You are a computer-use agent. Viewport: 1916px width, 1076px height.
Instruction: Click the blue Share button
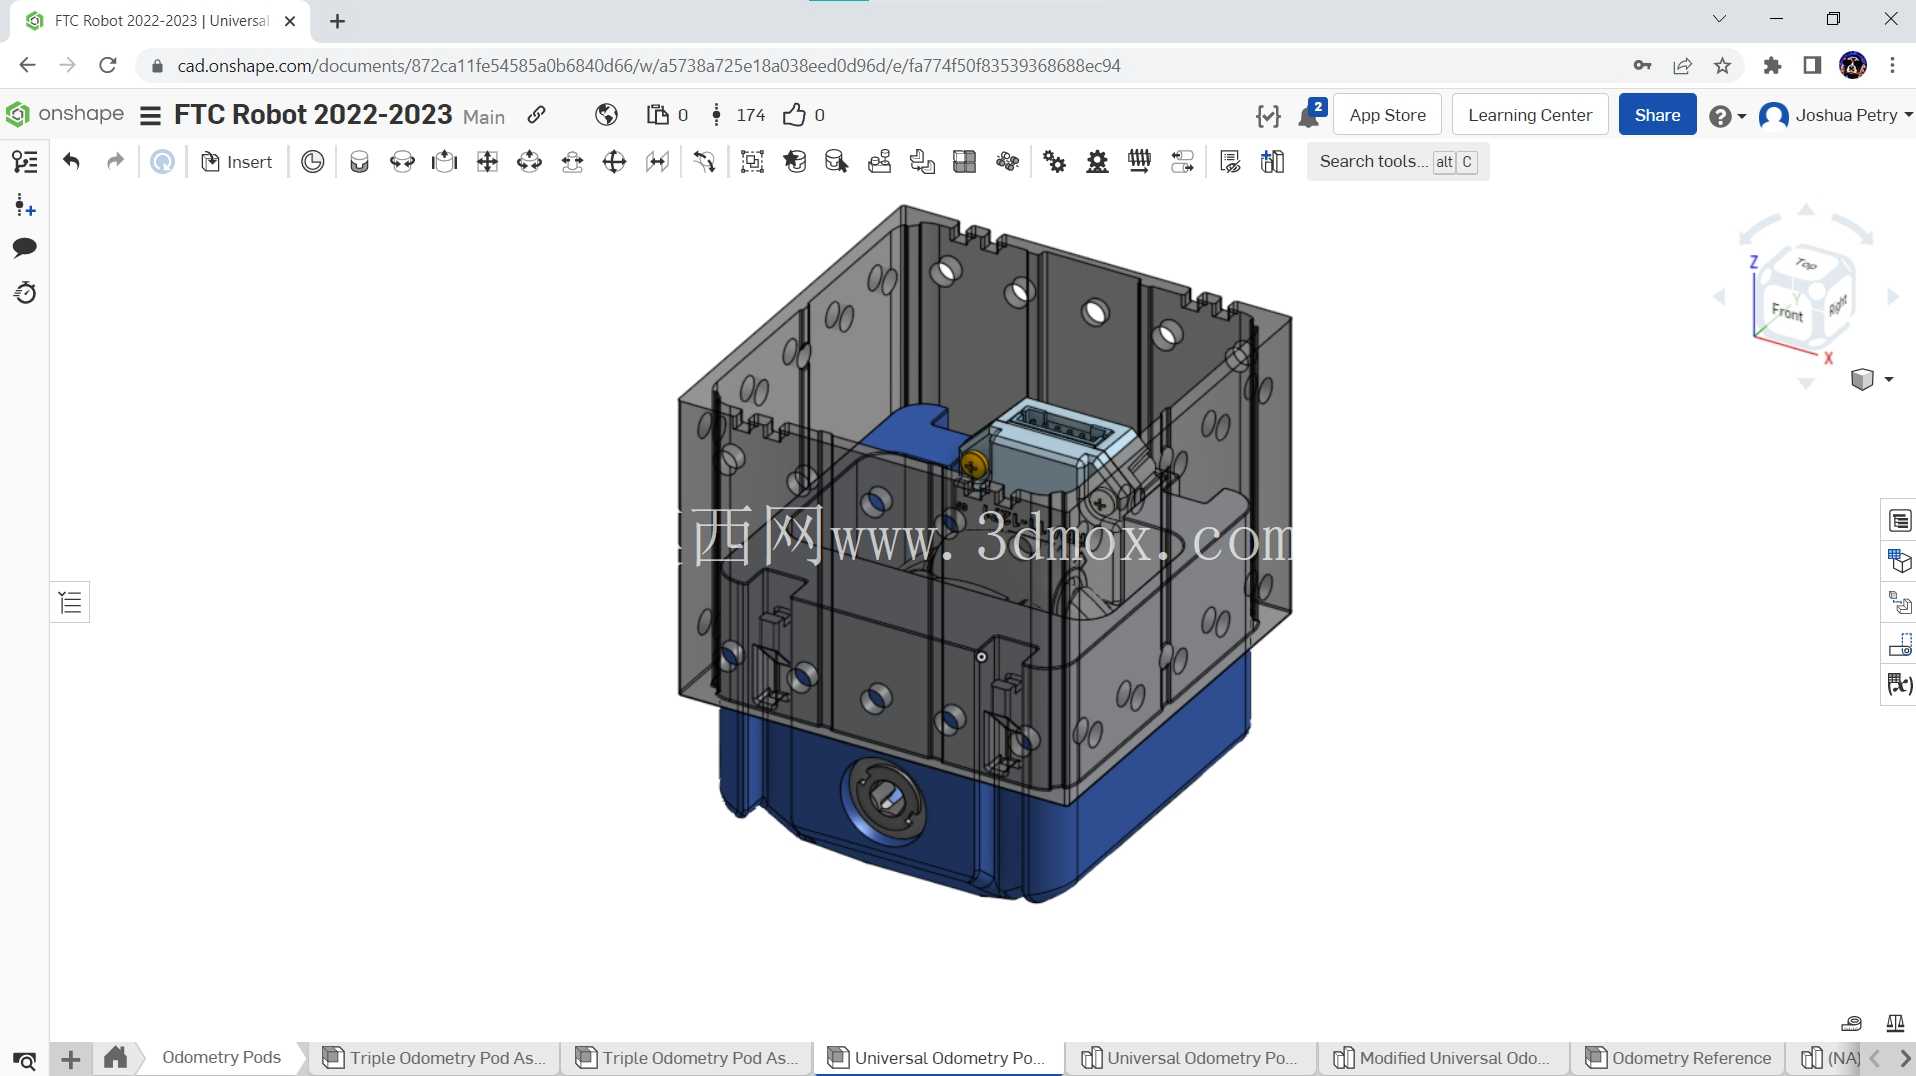[1657, 114]
